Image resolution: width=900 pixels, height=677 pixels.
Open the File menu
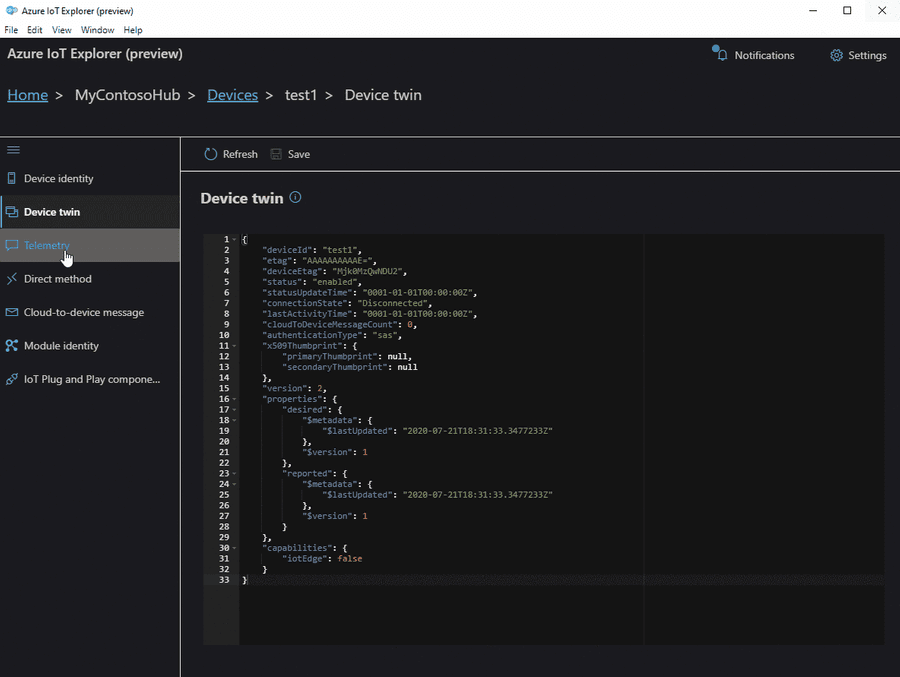12,30
